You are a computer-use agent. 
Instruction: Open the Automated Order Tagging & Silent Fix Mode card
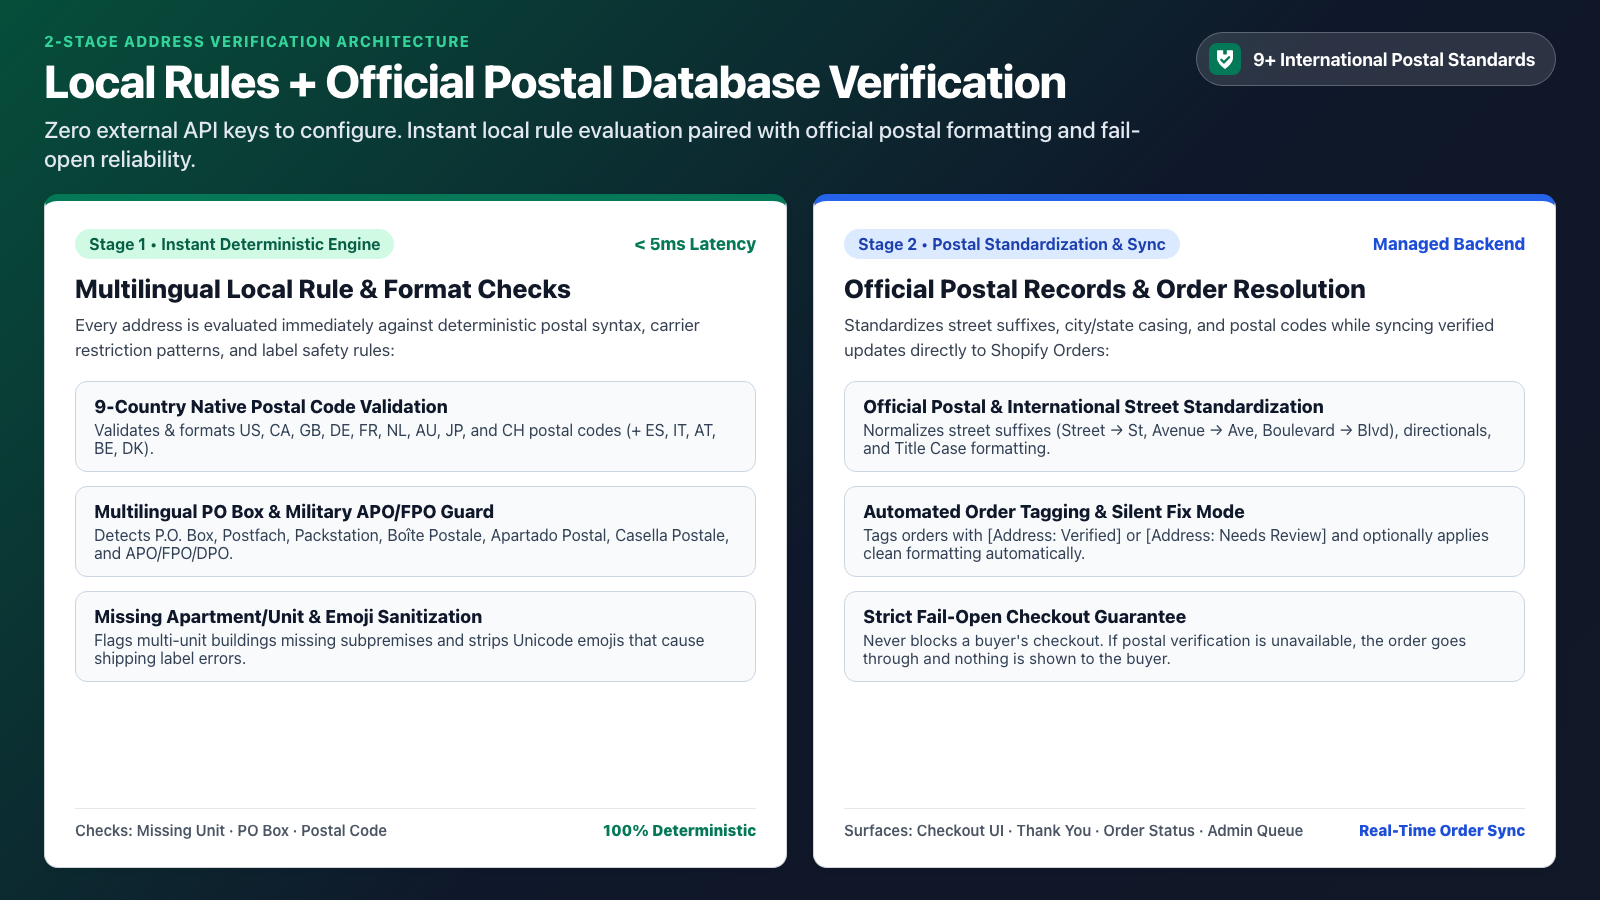[1184, 531]
